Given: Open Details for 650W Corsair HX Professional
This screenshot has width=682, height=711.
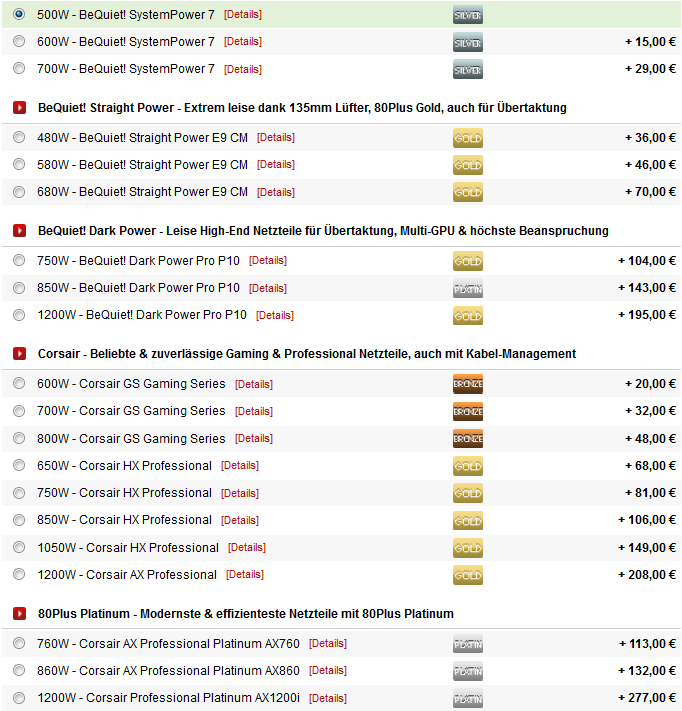Looking at the screenshot, I should [239, 466].
